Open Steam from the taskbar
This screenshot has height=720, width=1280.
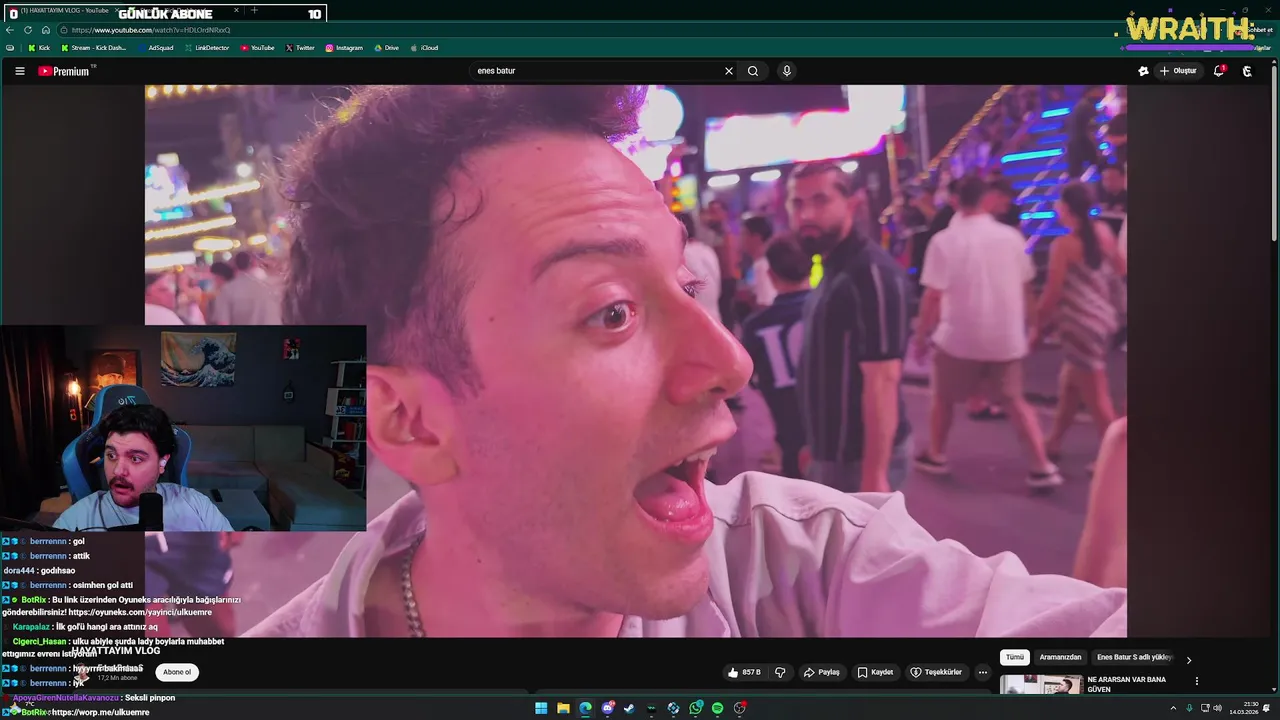pos(629,708)
